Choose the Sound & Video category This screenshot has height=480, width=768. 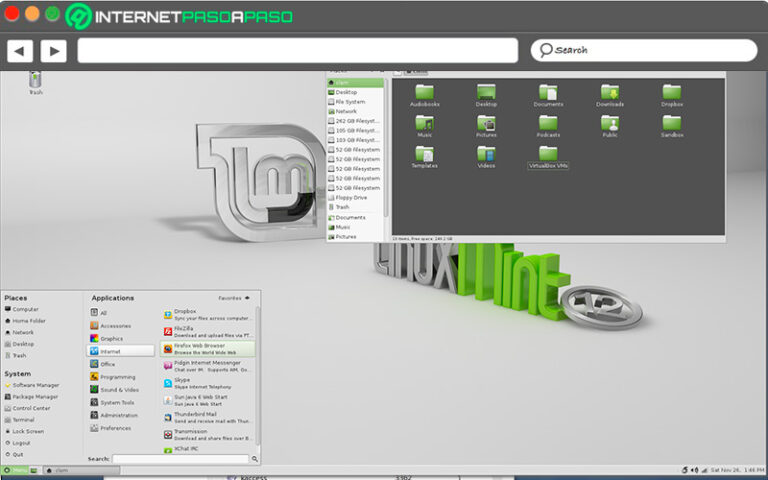click(x=118, y=389)
